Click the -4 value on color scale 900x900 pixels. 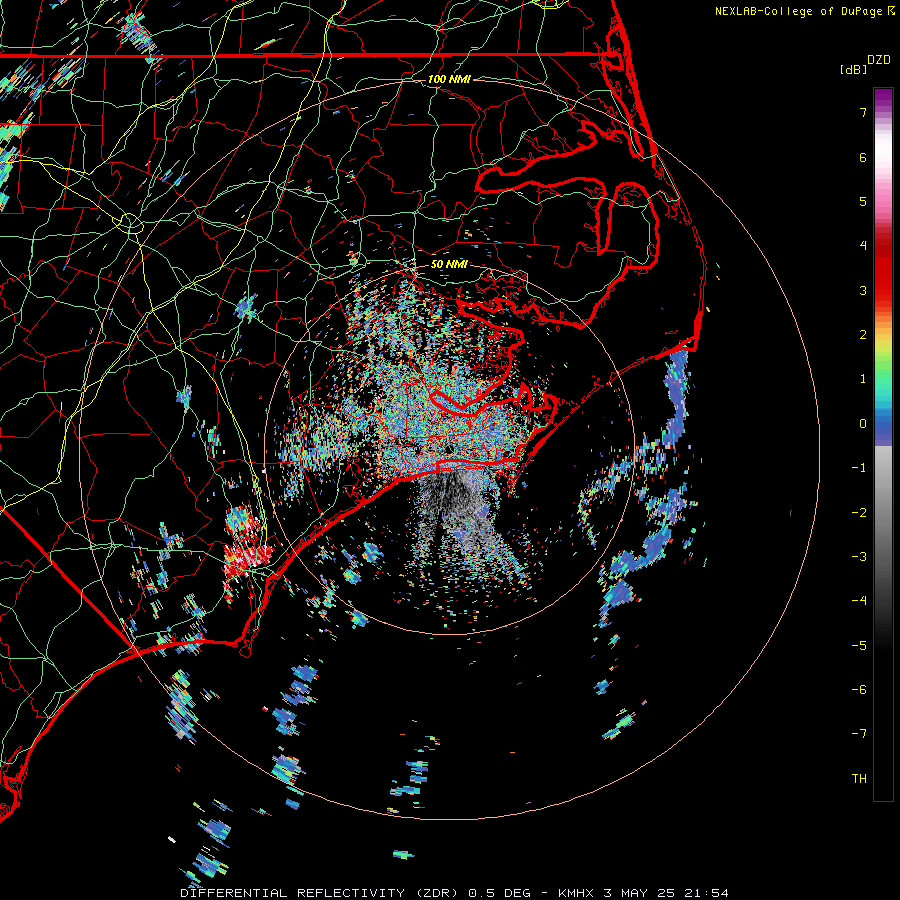[859, 601]
